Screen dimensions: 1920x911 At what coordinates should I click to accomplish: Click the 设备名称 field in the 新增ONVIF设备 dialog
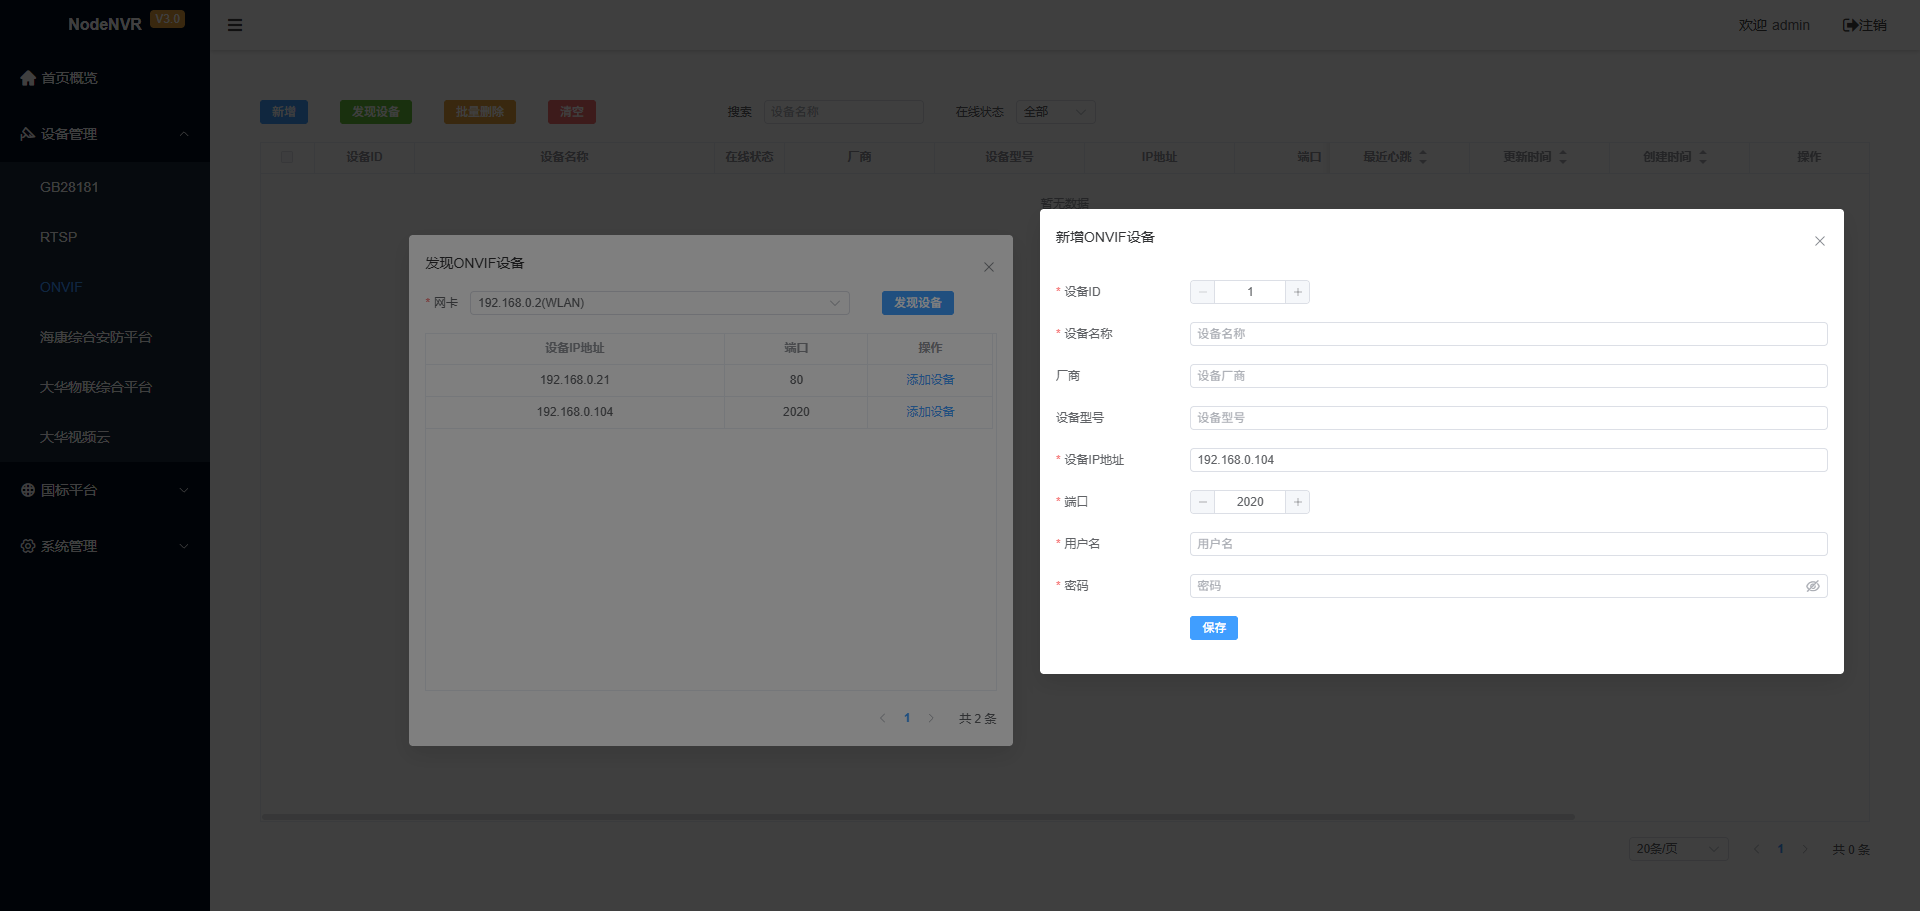(1508, 334)
